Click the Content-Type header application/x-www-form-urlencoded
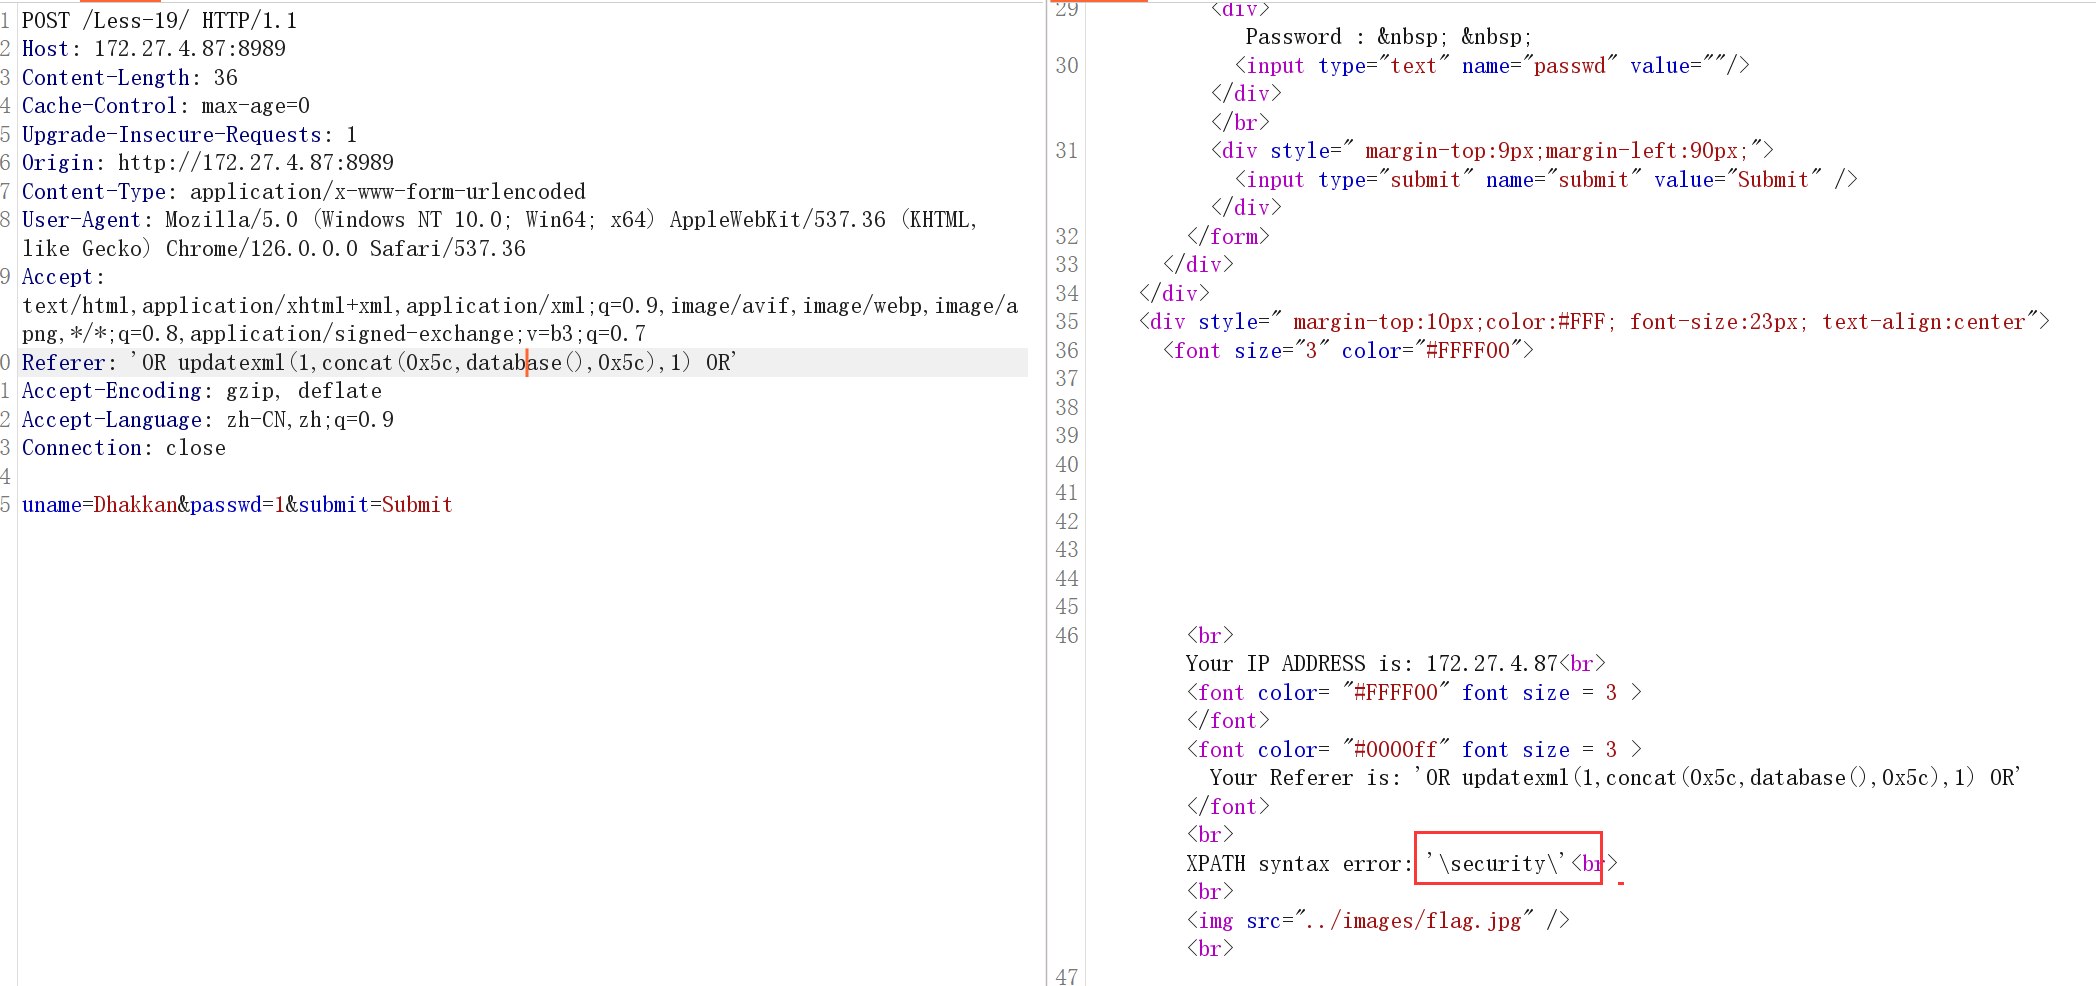The width and height of the screenshot is (2096, 986). pyautogui.click(x=304, y=192)
